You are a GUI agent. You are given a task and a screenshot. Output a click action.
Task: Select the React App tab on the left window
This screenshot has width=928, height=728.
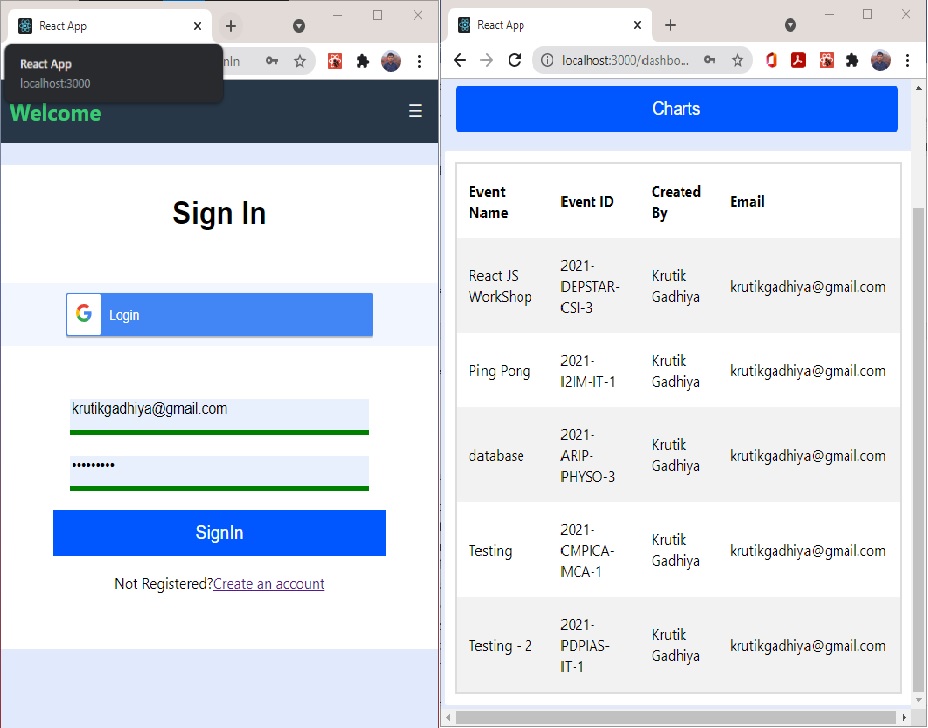click(x=110, y=24)
